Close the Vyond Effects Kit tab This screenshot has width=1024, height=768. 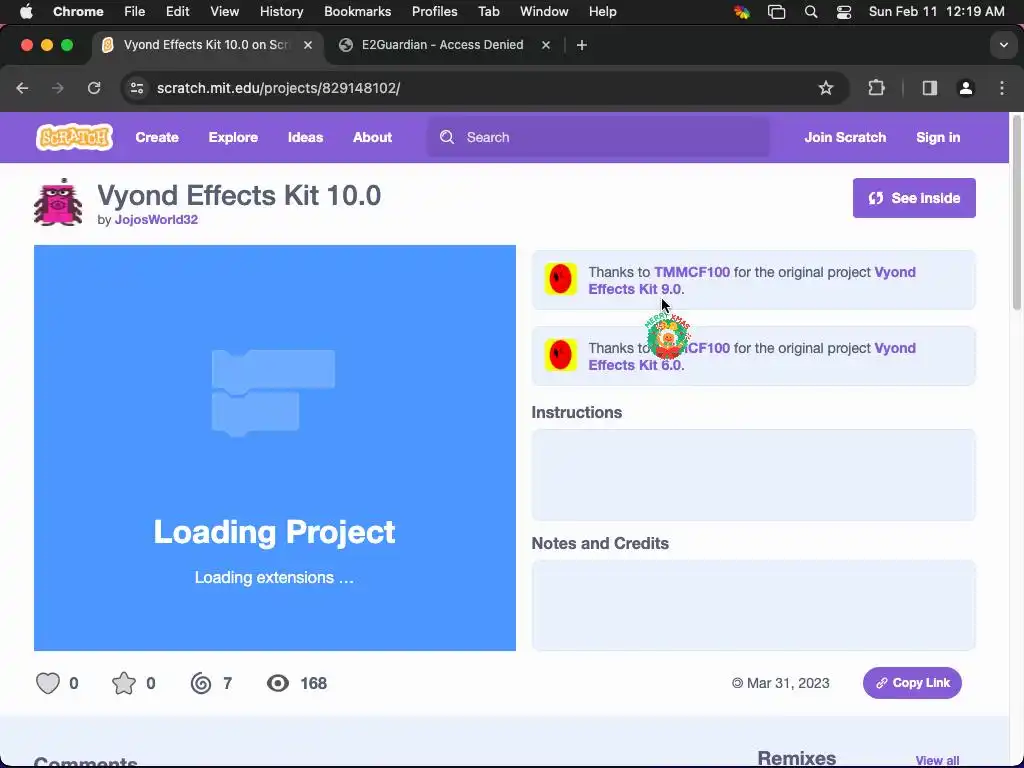pos(308,44)
